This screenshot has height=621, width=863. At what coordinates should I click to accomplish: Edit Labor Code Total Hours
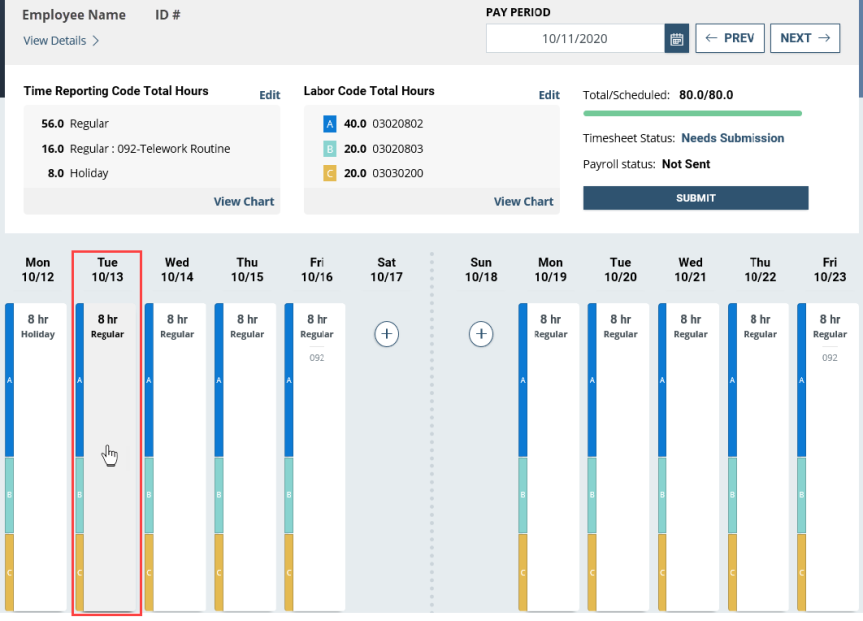tap(549, 96)
